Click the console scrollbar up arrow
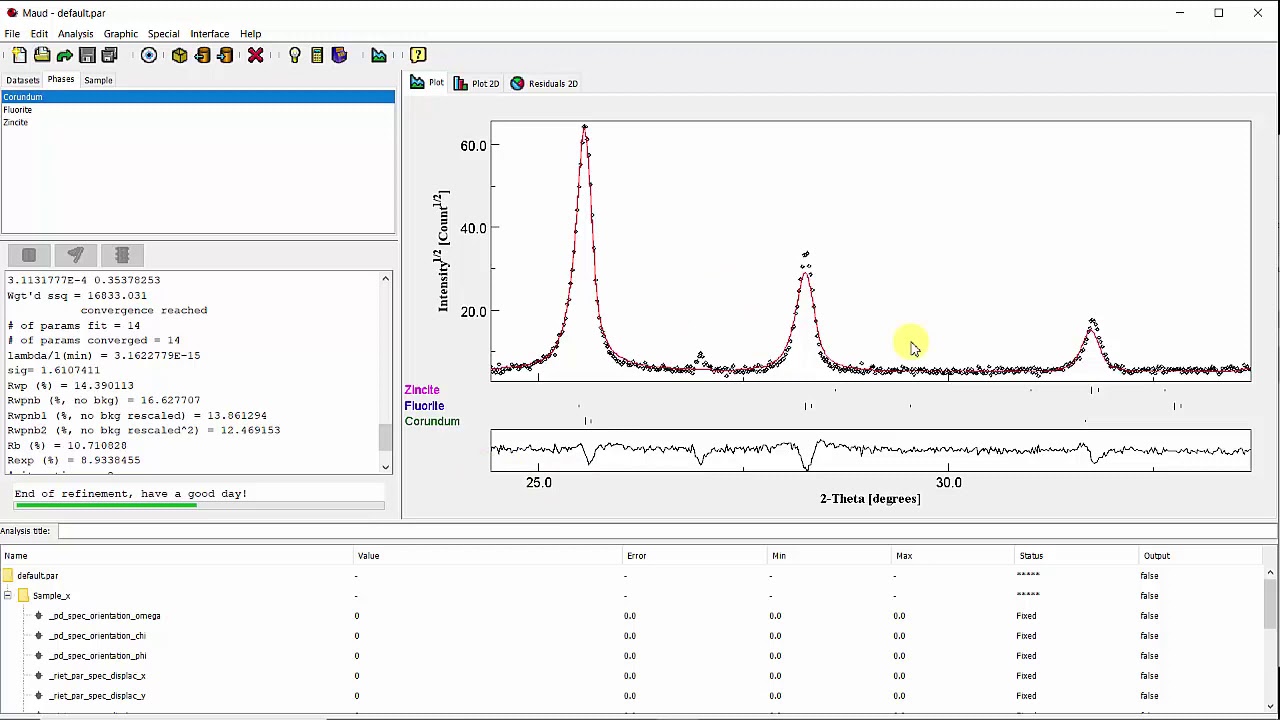Image resolution: width=1280 pixels, height=720 pixels. 386,280
